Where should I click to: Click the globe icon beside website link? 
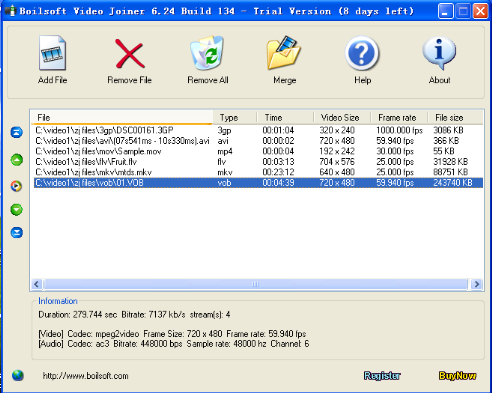(x=18, y=375)
